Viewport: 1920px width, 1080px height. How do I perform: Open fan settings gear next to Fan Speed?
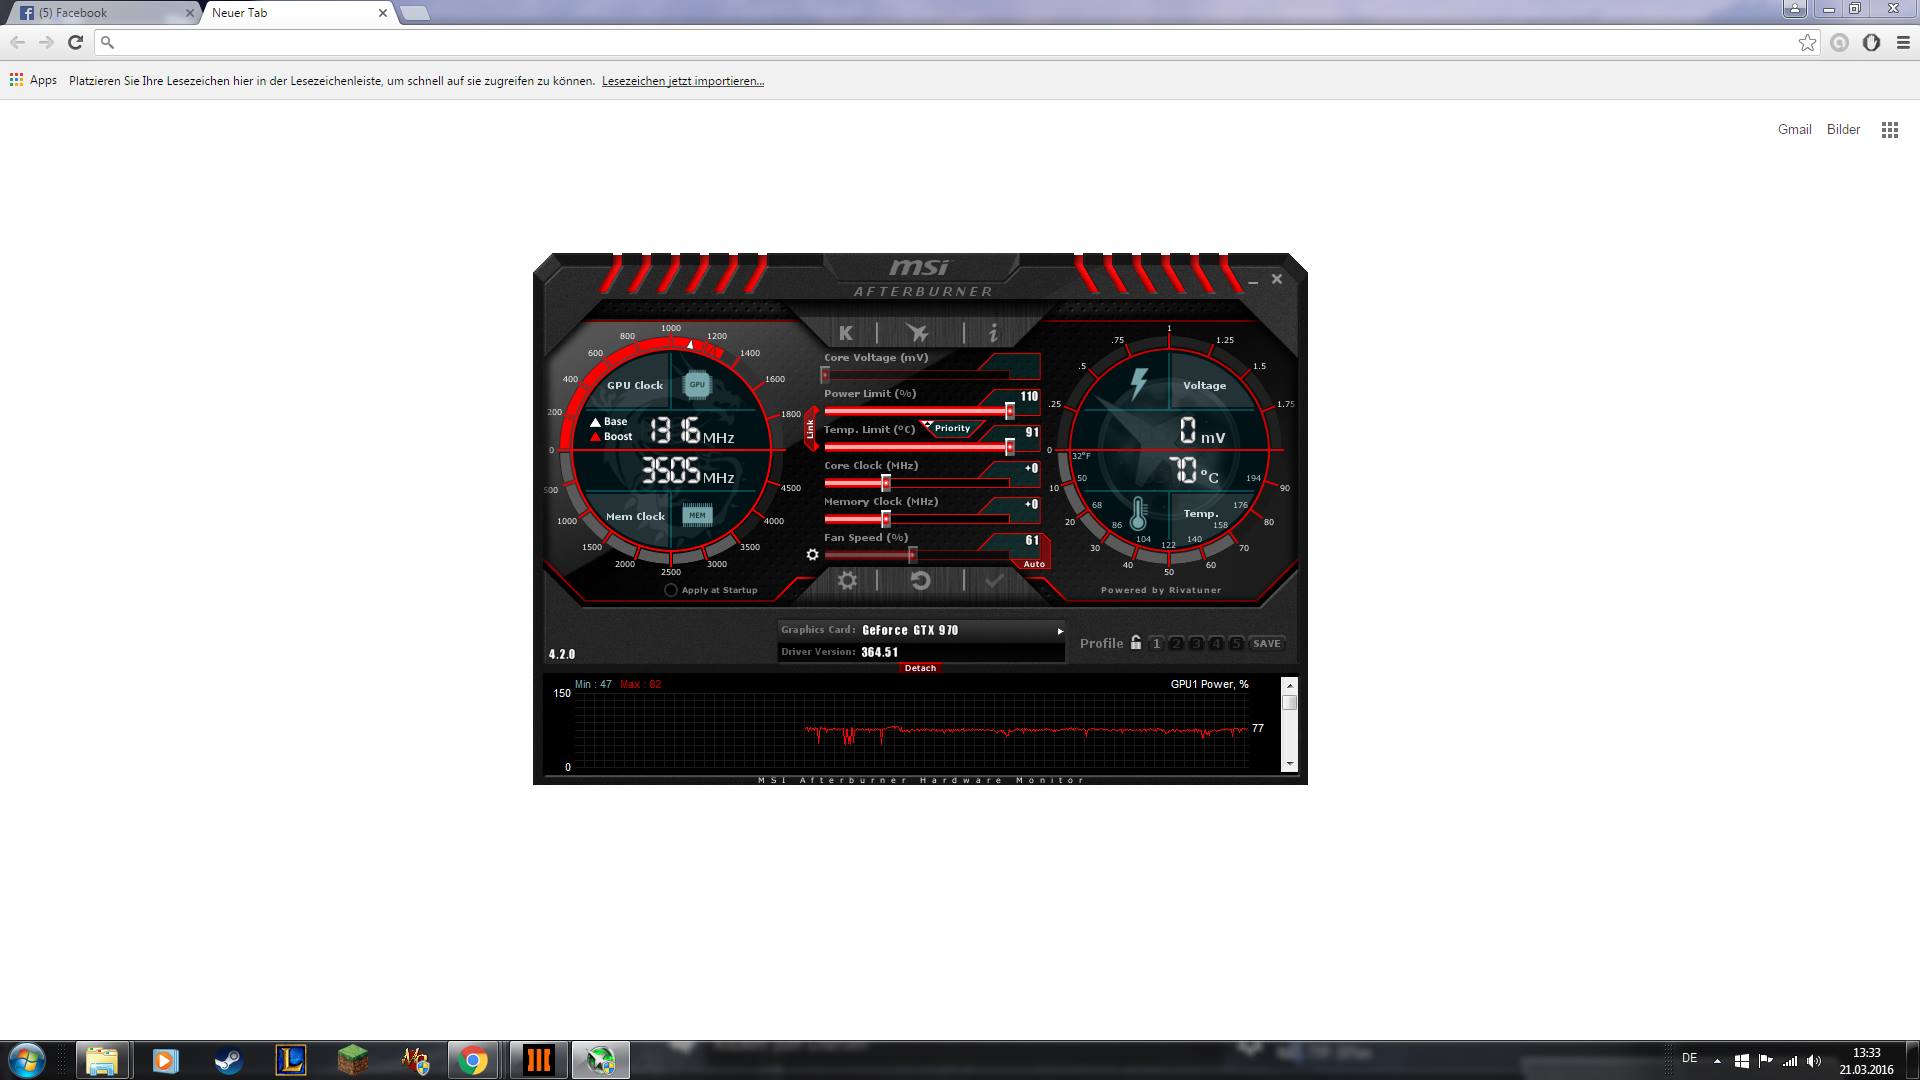[x=812, y=555]
